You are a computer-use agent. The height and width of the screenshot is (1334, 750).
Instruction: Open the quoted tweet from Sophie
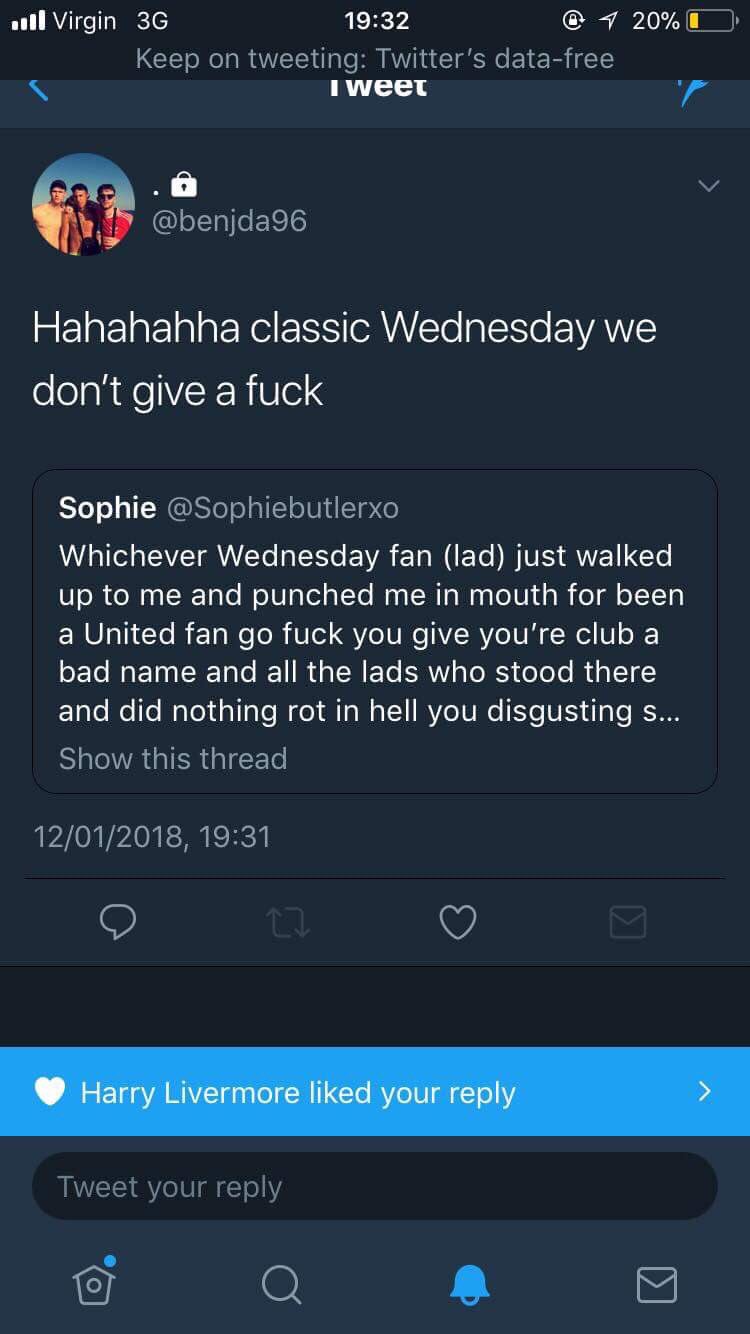(374, 630)
